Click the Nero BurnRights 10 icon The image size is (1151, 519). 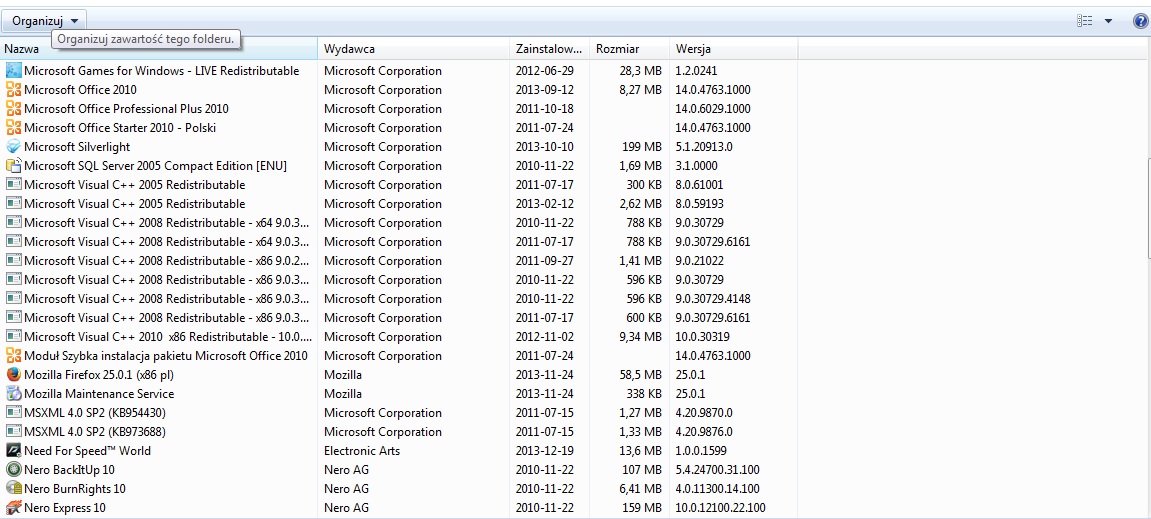(13, 489)
